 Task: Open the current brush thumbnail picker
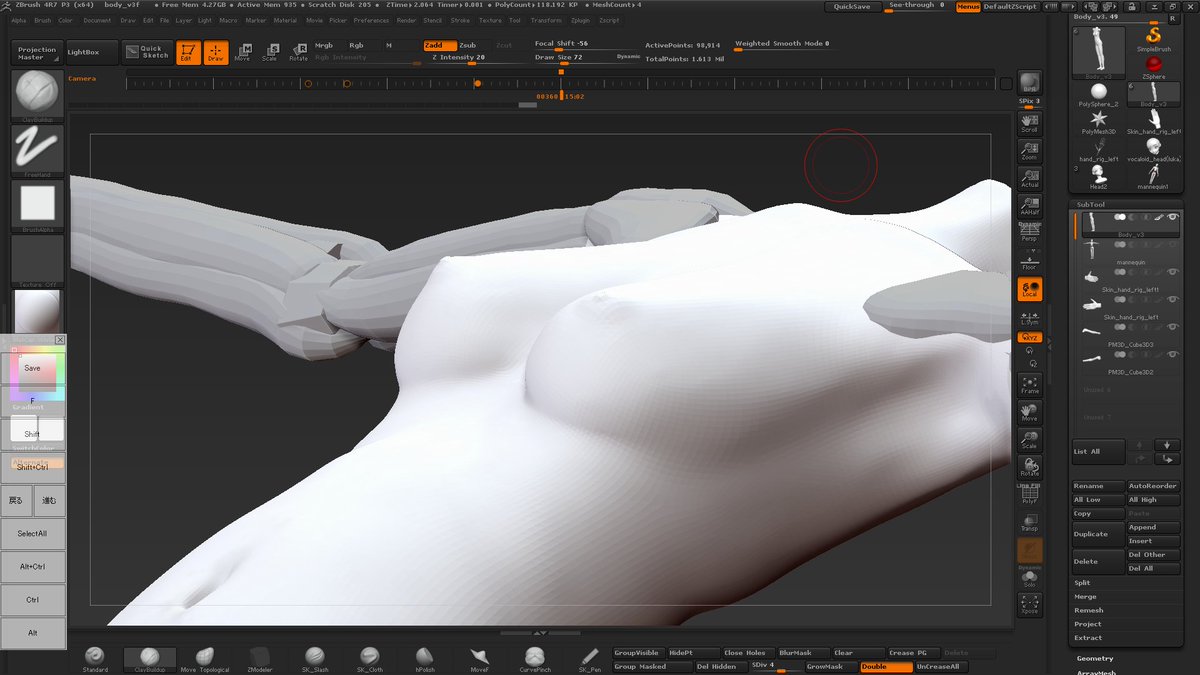pos(37,94)
